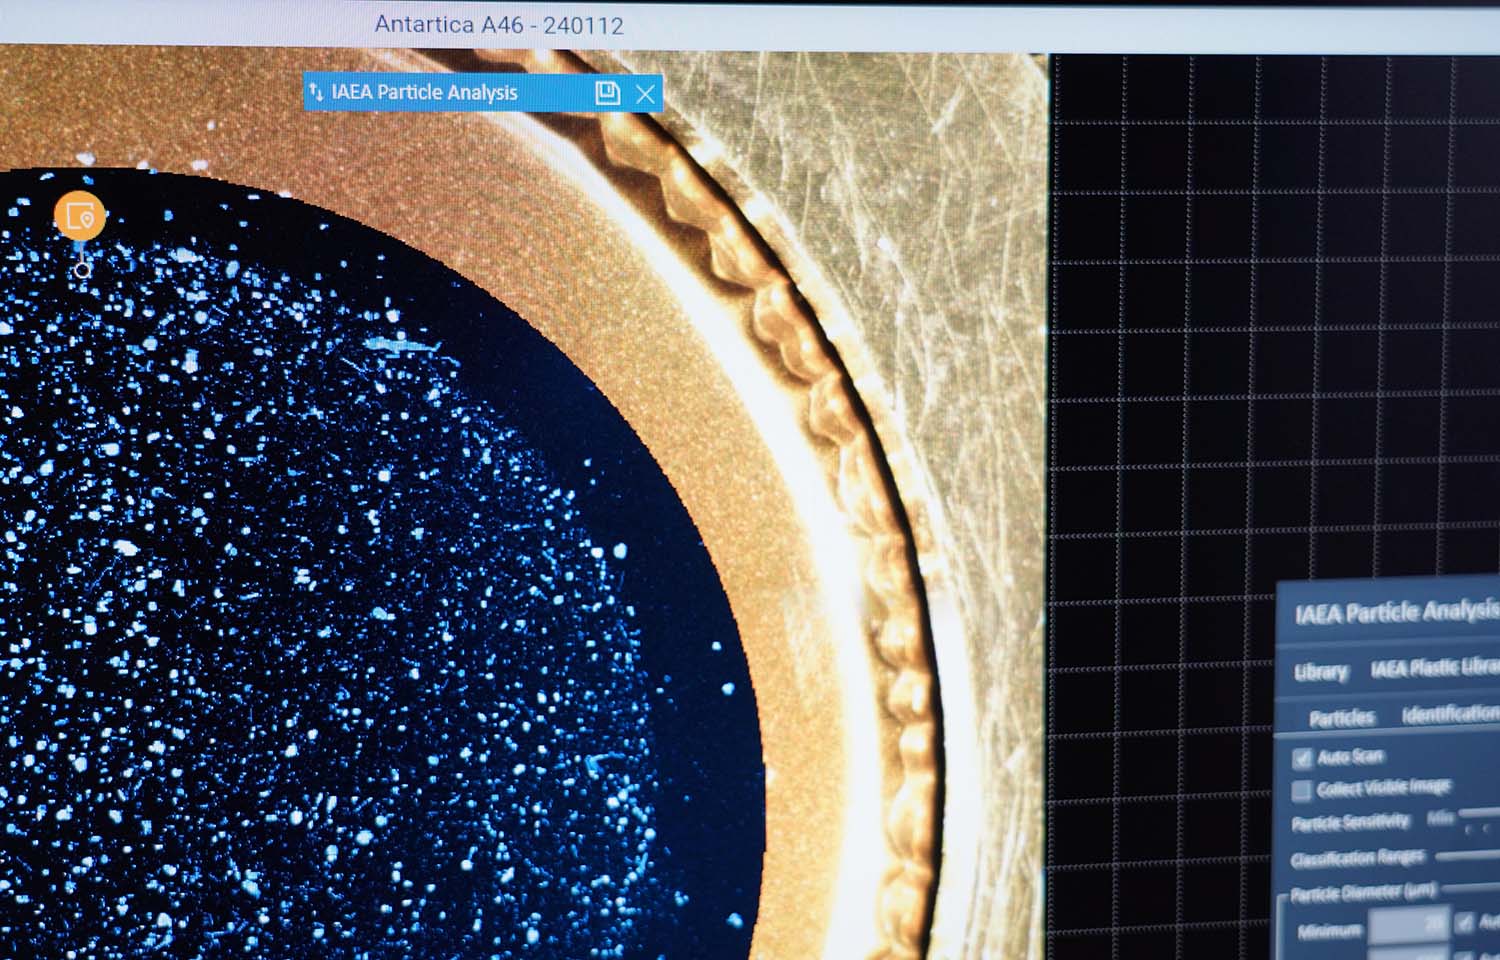Open the Library dropdown showing IAEA Plastic Library
Image resolution: width=1500 pixels, height=960 pixels.
[1433, 668]
